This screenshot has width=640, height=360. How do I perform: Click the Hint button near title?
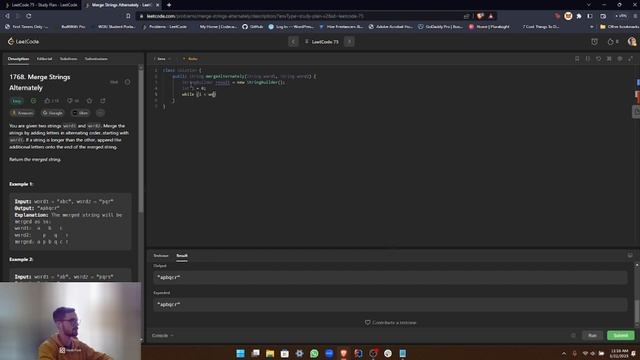114,82
